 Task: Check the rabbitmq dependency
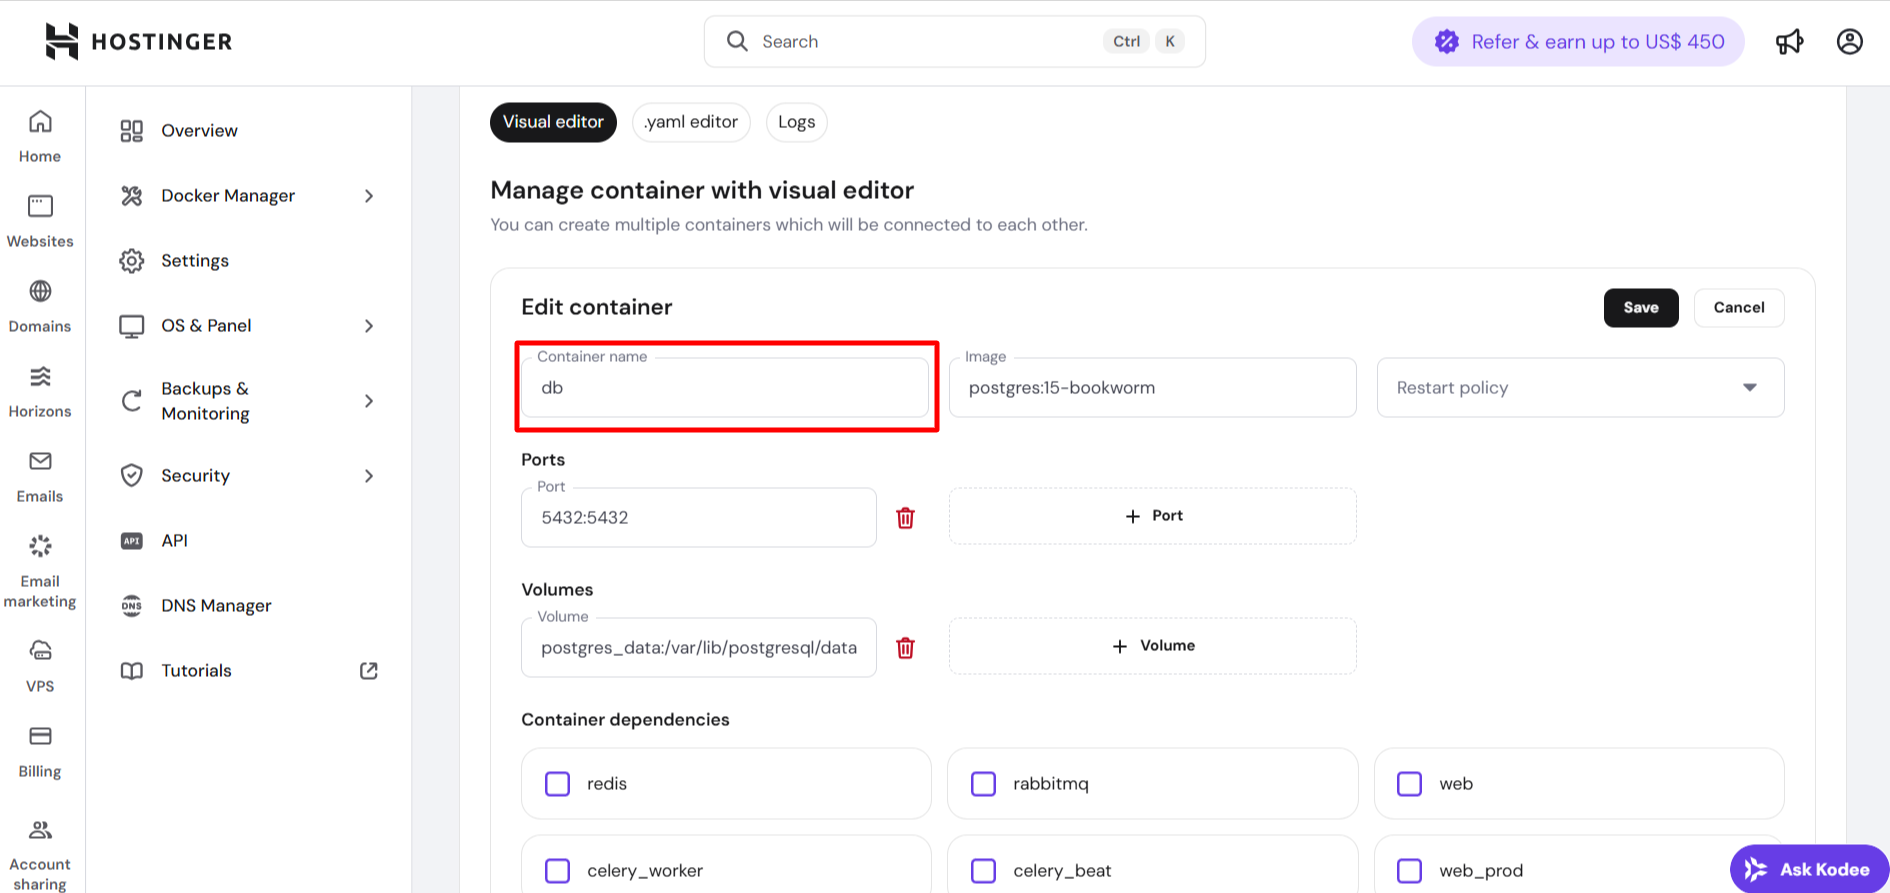(983, 783)
